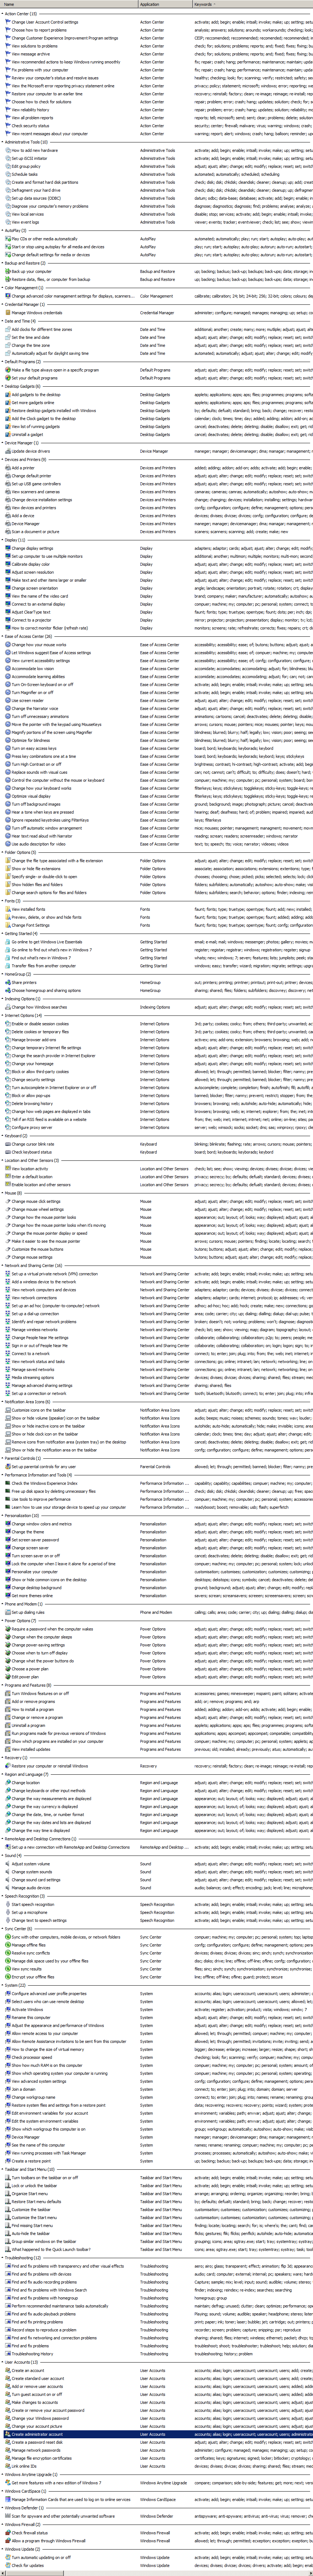
Task: Click the icon beside 'Add a printer'
Action: (8, 467)
